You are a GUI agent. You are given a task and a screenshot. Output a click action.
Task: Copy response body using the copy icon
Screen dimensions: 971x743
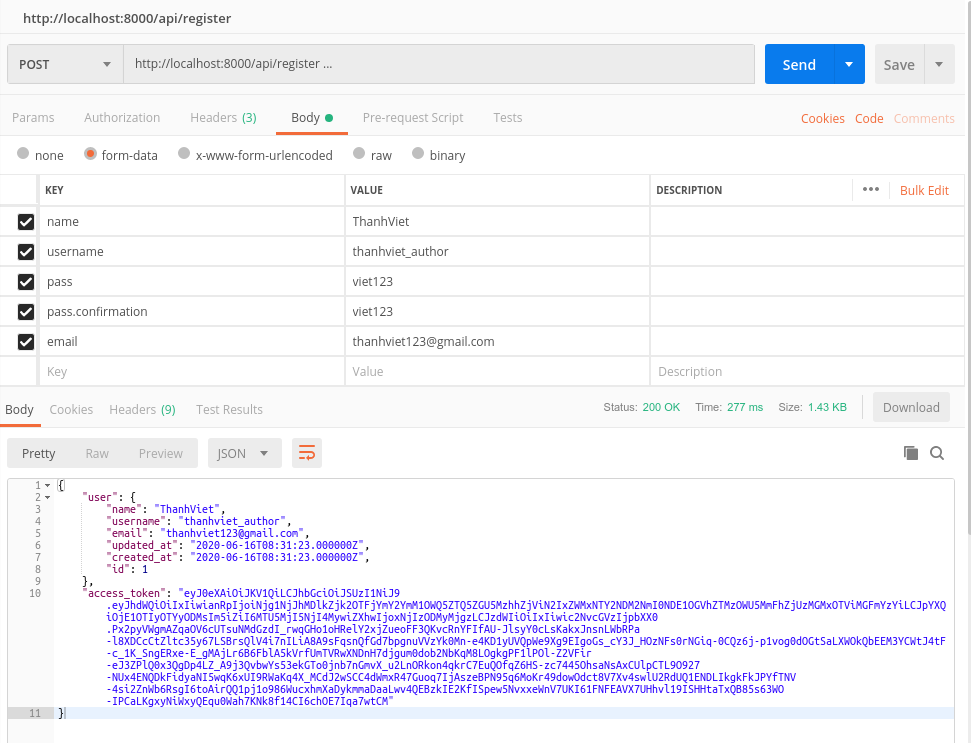[x=910, y=453]
